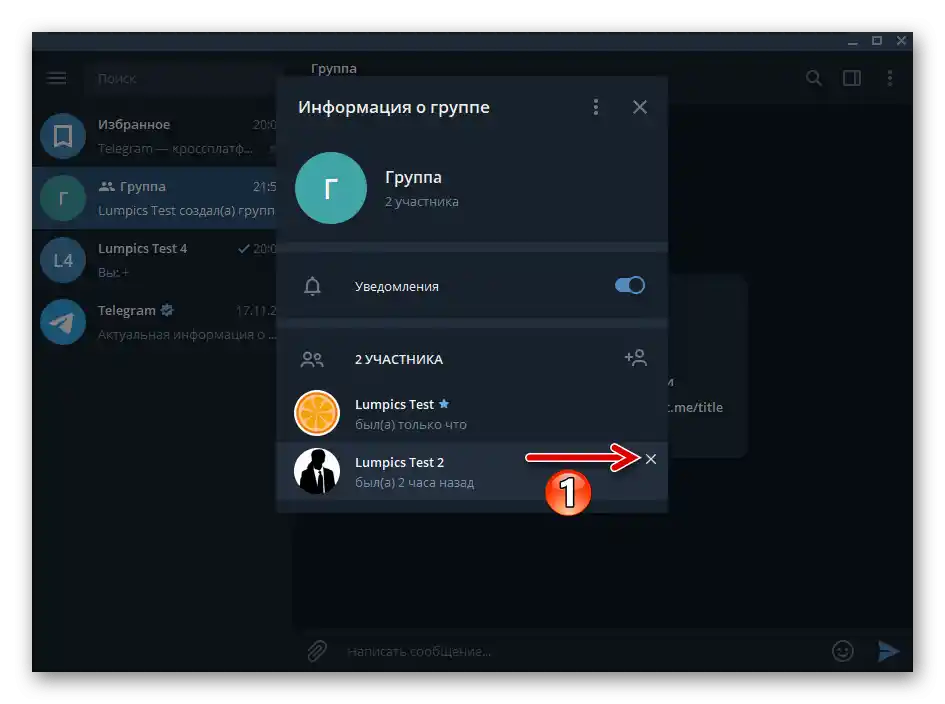Remove Lumpics Test 2 using the X
Image resolution: width=945 pixels, height=704 pixels.
(x=651, y=459)
